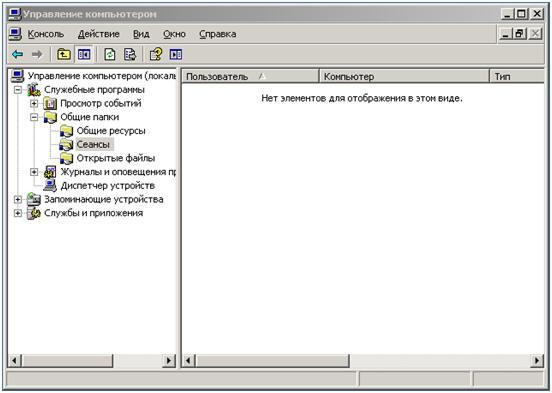Image resolution: width=552 pixels, height=393 pixels.
Task: Click the Службы и приложения icon
Action: (x=34, y=213)
